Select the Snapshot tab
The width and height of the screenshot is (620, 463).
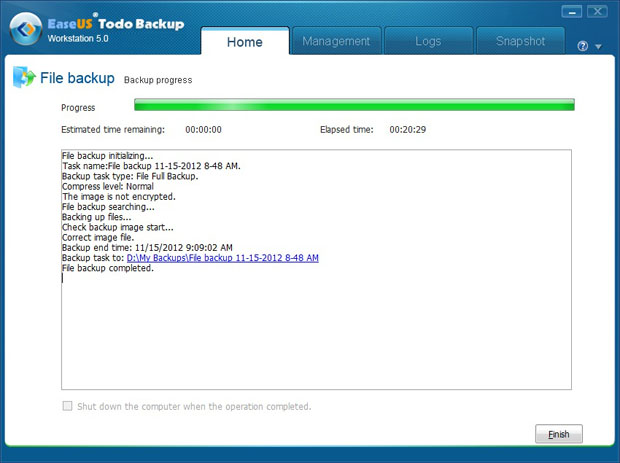pyautogui.click(x=520, y=42)
